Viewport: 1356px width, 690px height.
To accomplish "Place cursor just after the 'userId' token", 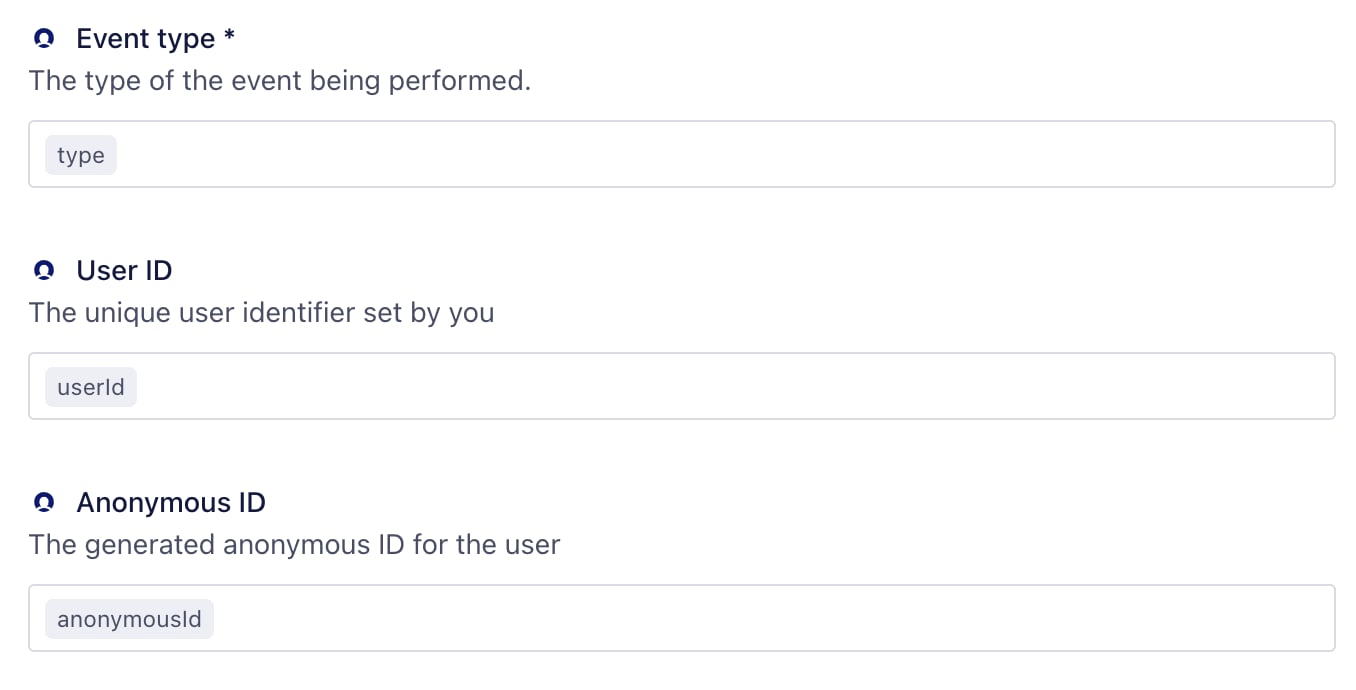I will (x=144, y=387).
